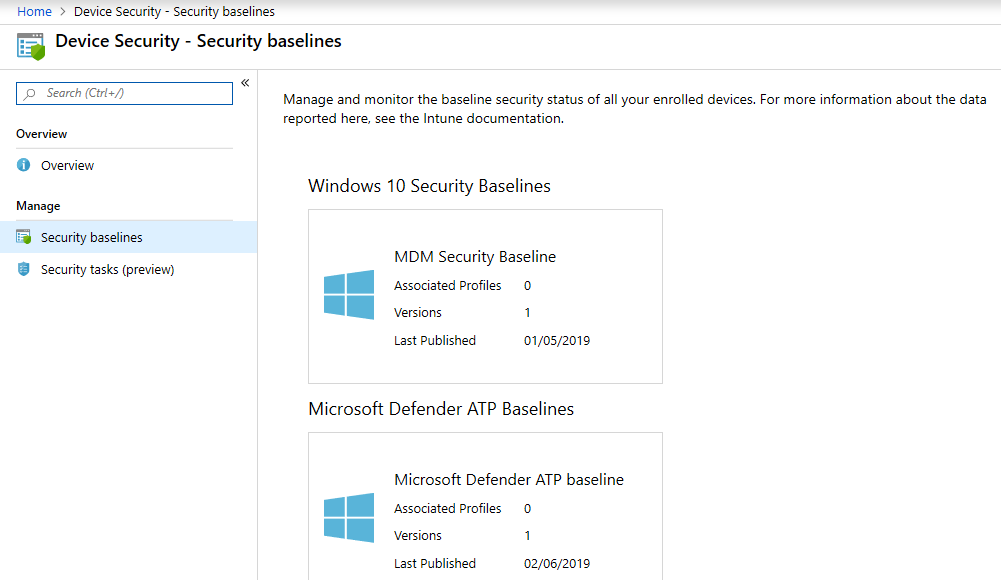Open the Overview menu item
Image resolution: width=1001 pixels, height=580 pixels.
tap(67, 165)
